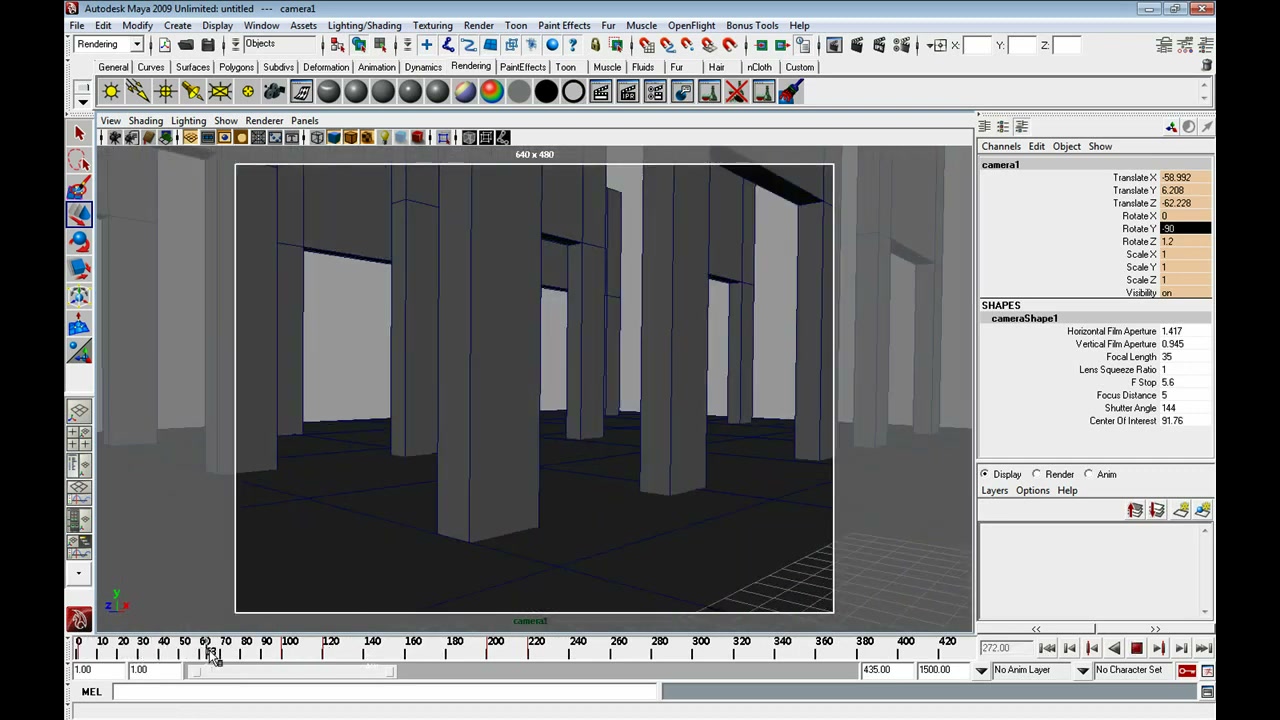Assign the ramp shader colorful sphere

click(x=491, y=92)
